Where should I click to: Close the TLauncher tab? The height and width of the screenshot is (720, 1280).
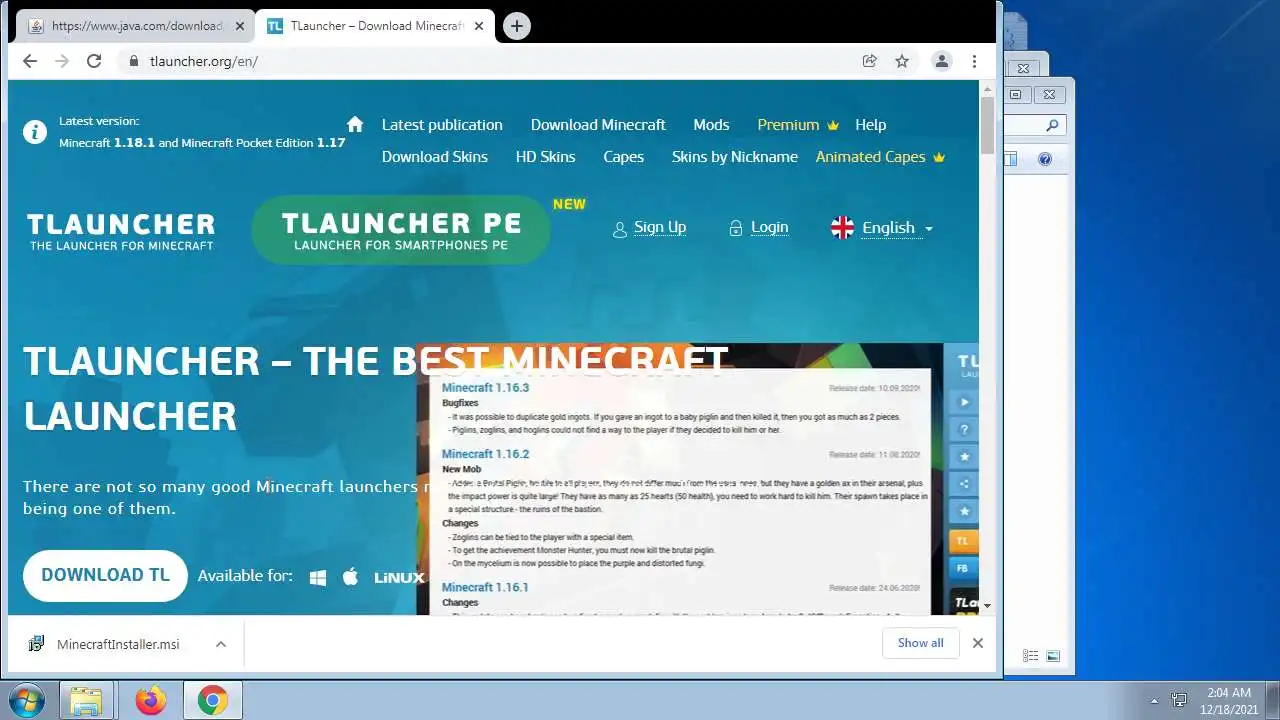point(479,26)
